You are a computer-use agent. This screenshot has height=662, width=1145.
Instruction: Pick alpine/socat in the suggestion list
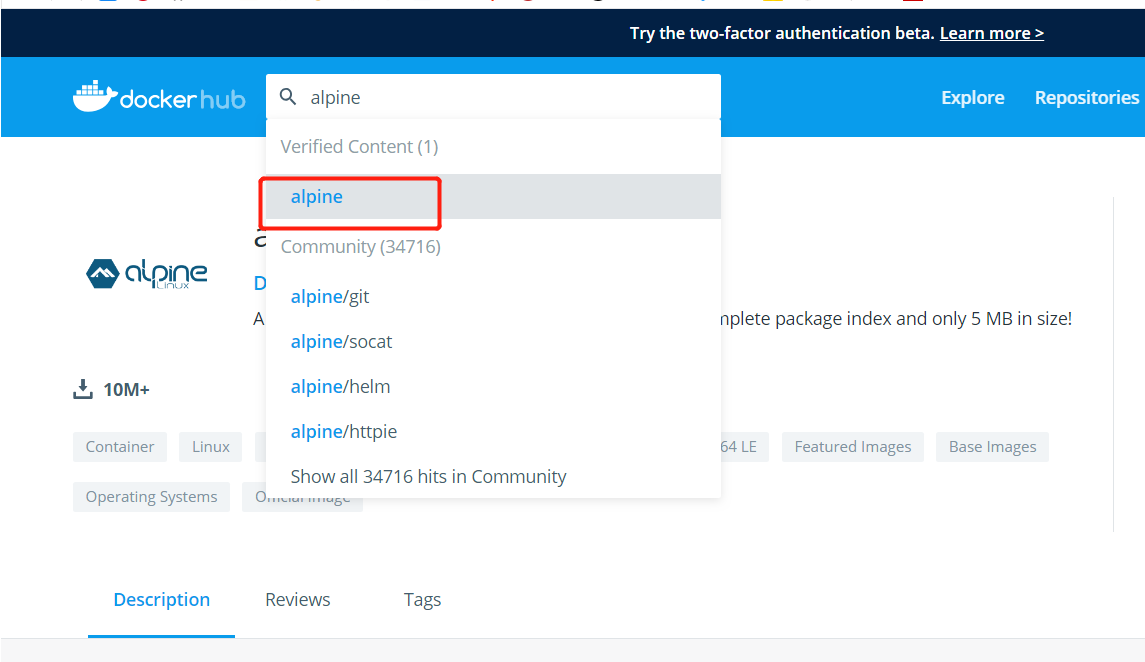tap(341, 342)
